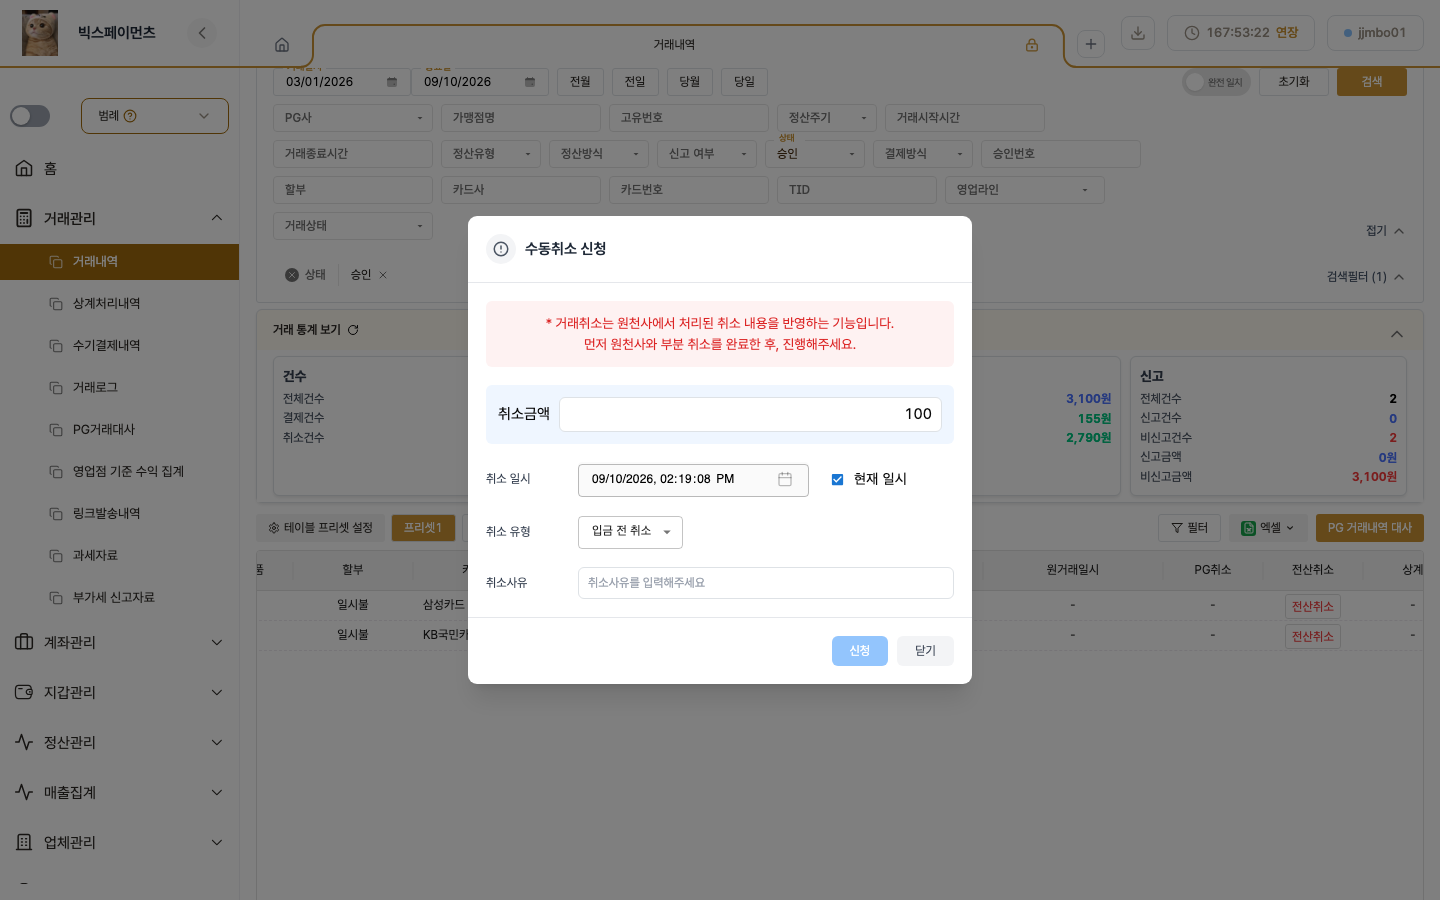
Task: Open the 범례 dropdown in sidebar
Action: point(155,116)
